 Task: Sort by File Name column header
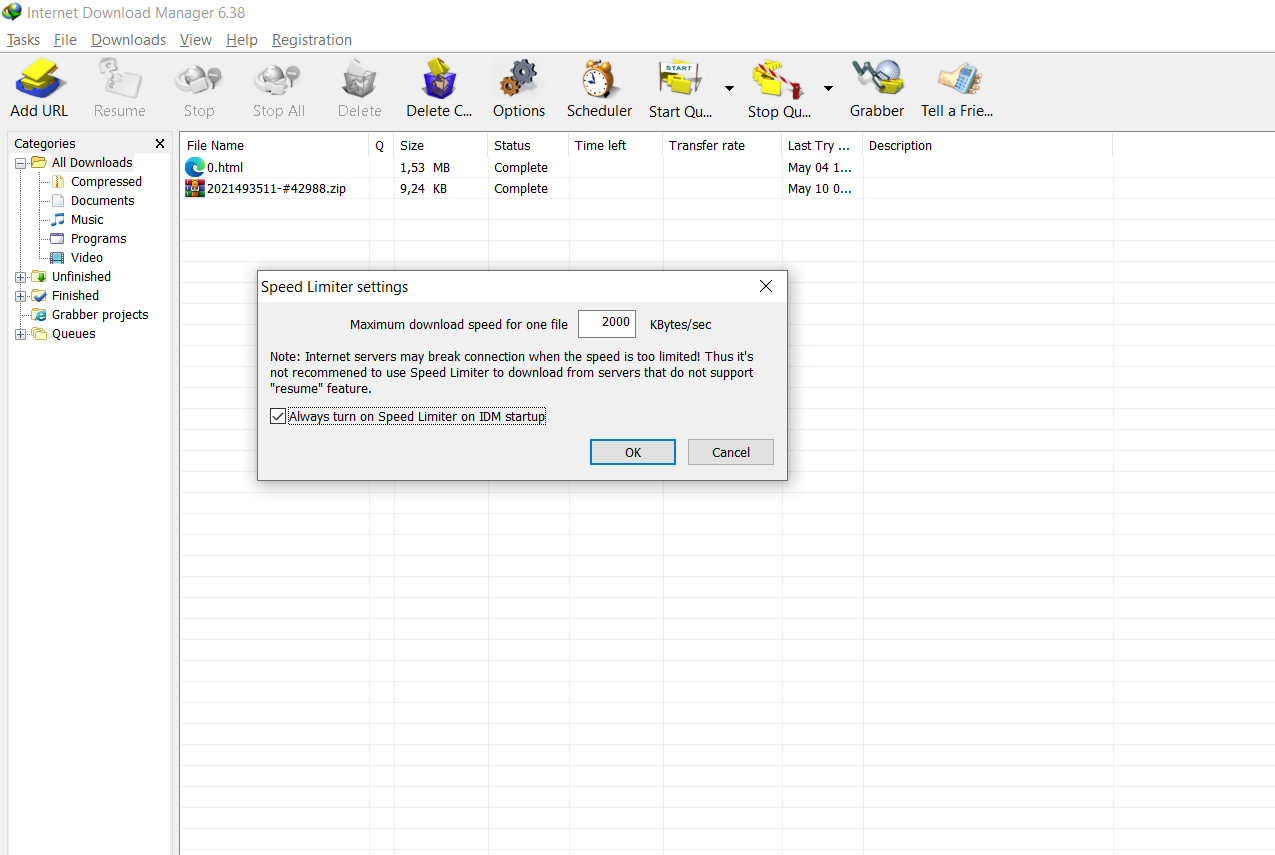click(275, 146)
